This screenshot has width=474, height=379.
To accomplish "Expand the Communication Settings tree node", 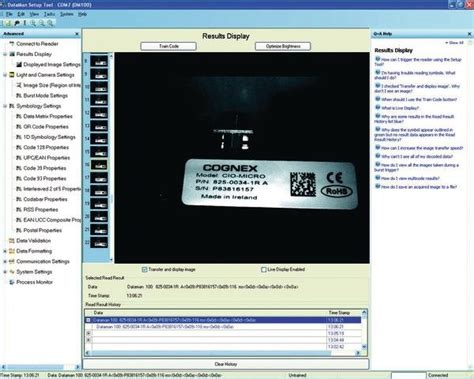I will click(x=5, y=261).
